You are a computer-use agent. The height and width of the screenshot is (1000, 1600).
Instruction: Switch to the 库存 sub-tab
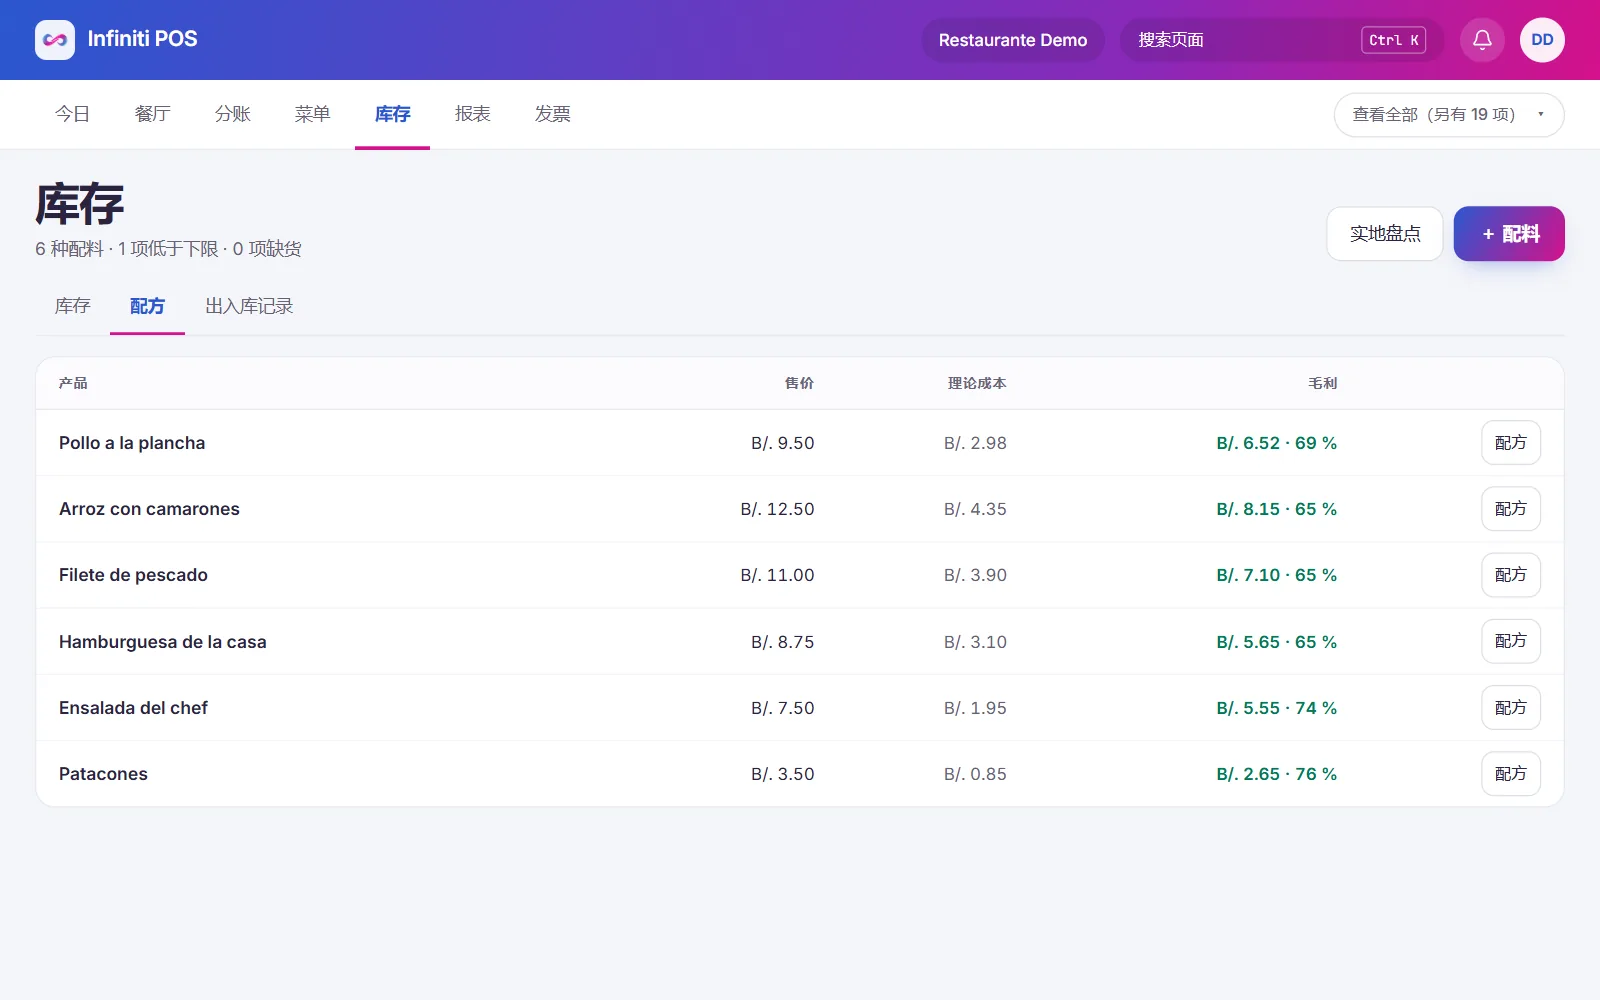click(72, 306)
